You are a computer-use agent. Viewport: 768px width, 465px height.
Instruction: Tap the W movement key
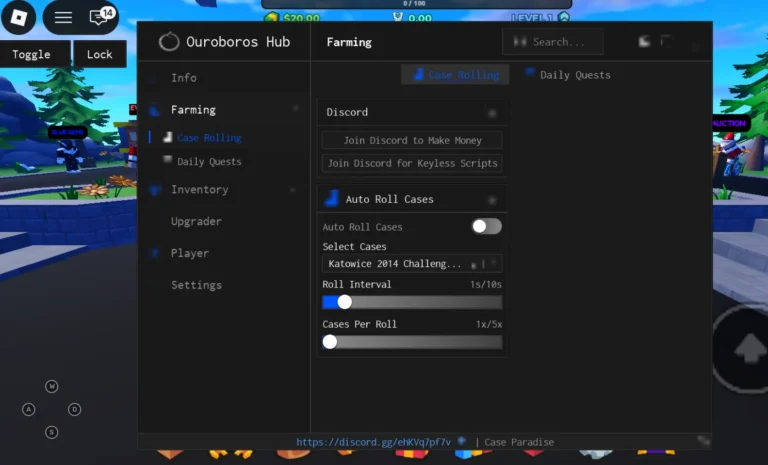point(51,387)
